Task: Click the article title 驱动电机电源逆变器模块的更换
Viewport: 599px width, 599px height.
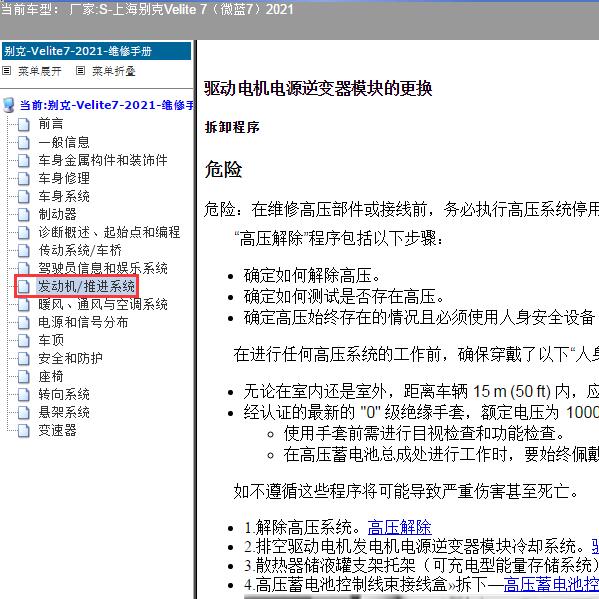Action: [x=318, y=89]
